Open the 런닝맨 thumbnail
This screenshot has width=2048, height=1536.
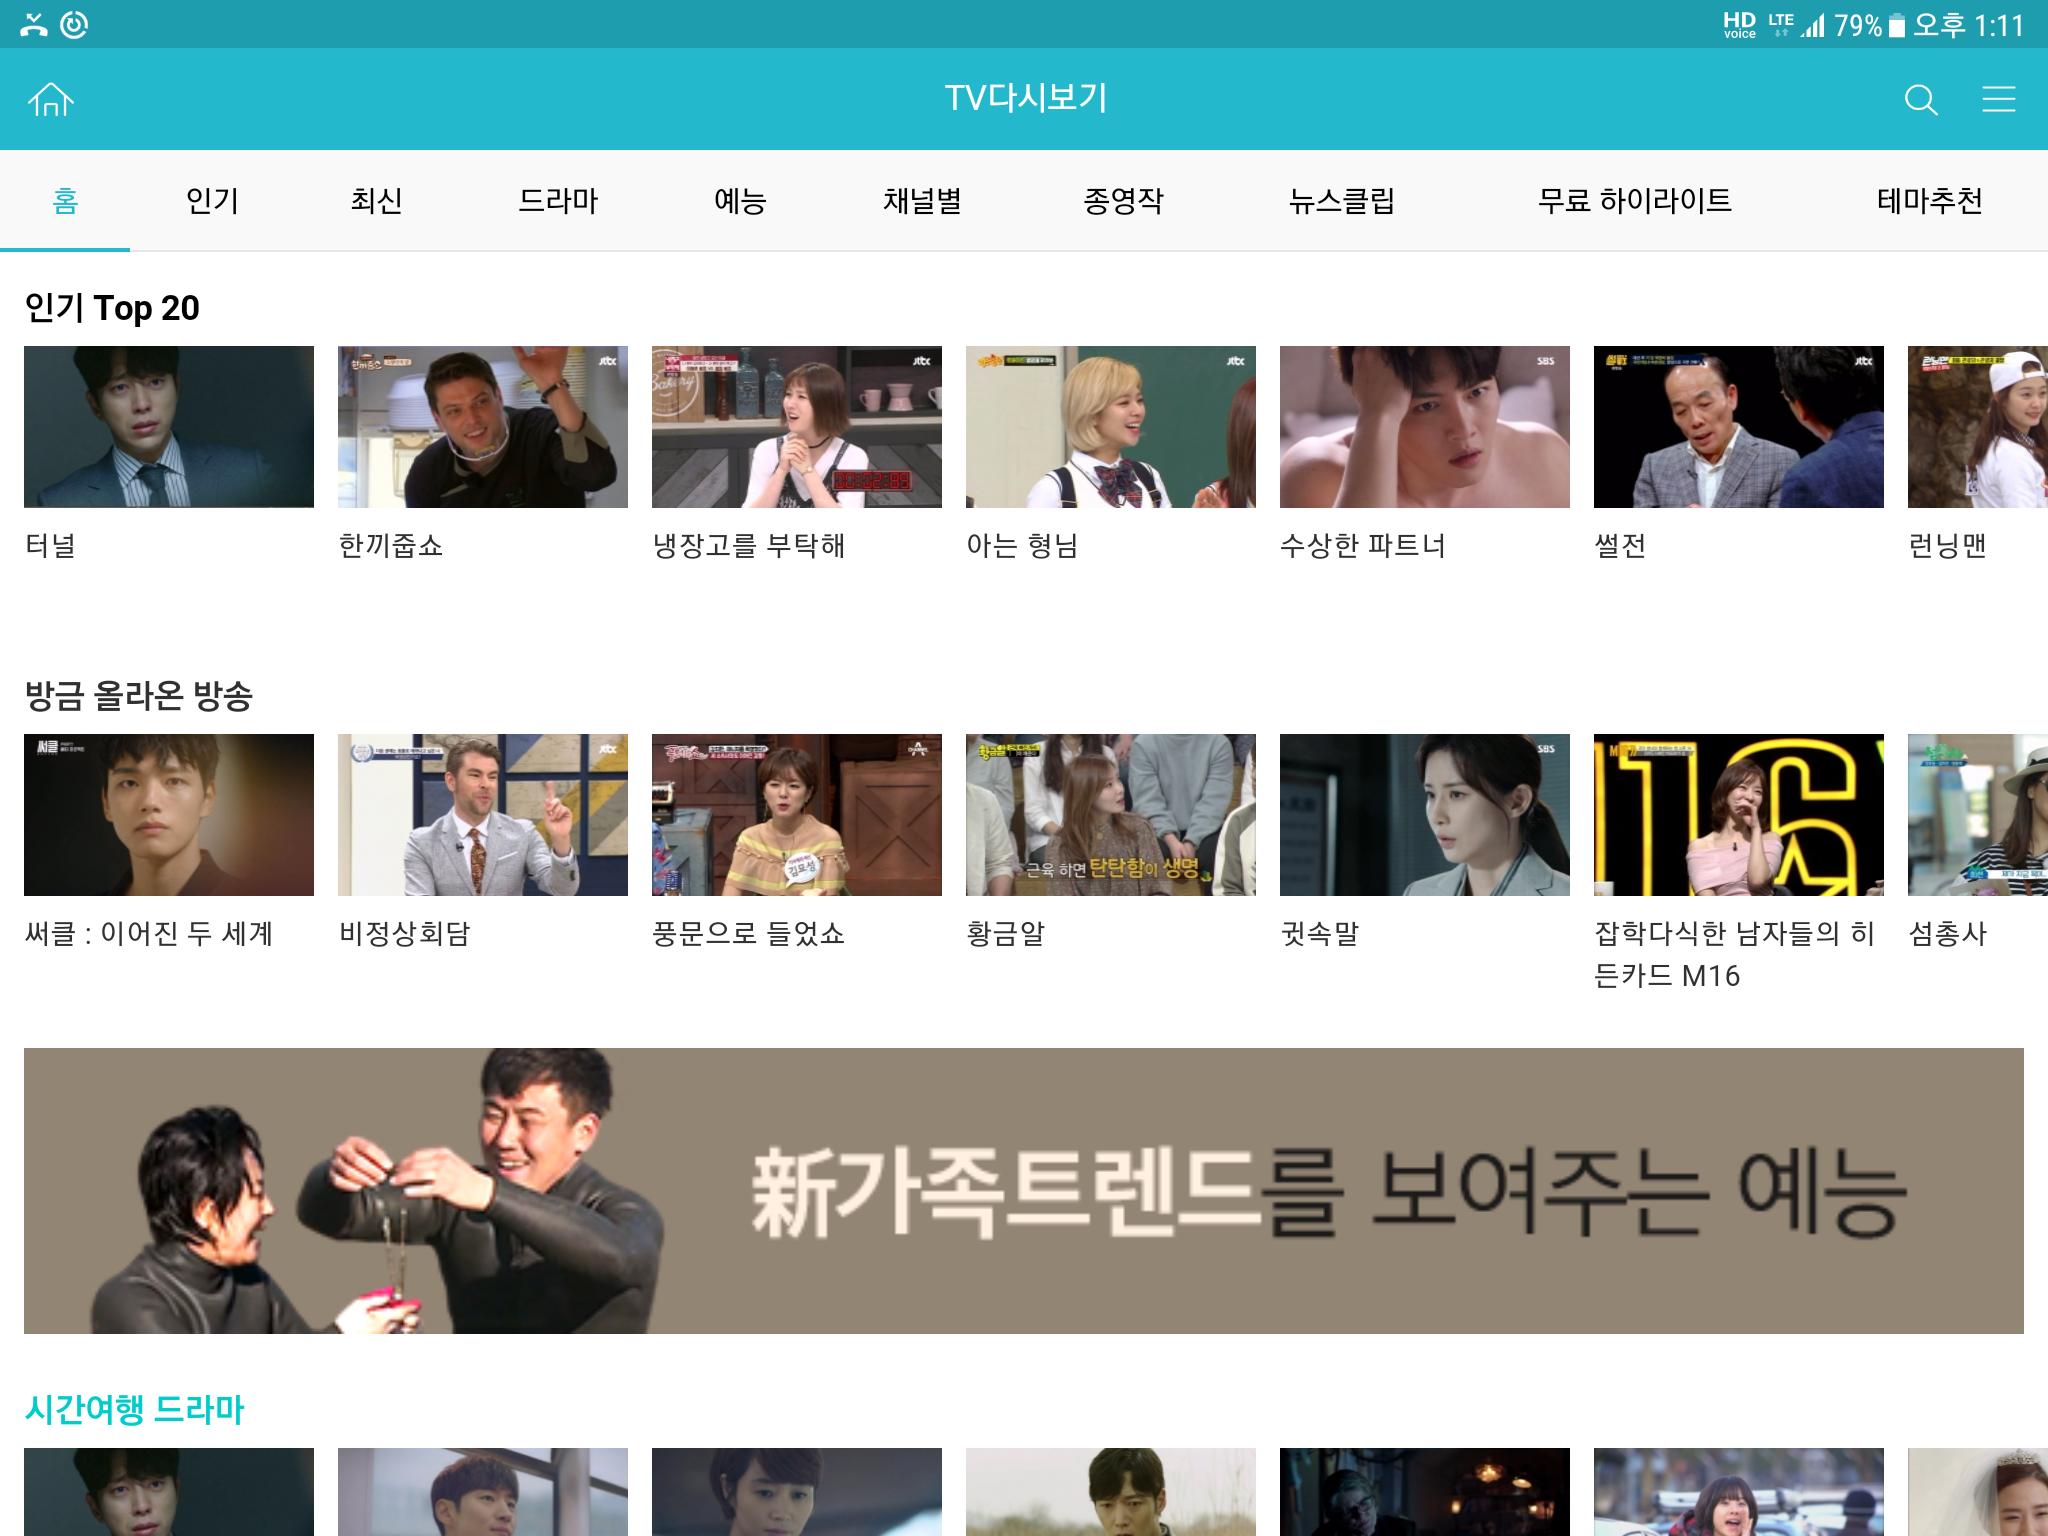coord(1978,427)
